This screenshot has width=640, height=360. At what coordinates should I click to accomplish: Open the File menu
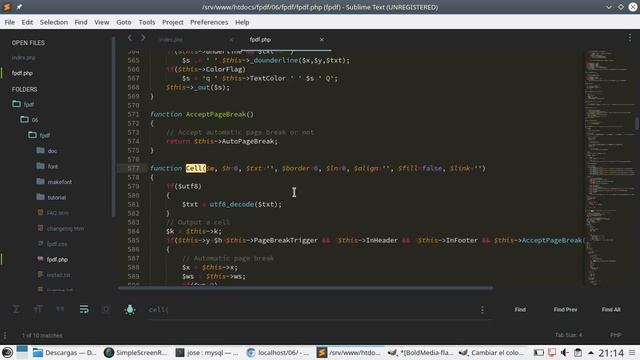[10, 22]
